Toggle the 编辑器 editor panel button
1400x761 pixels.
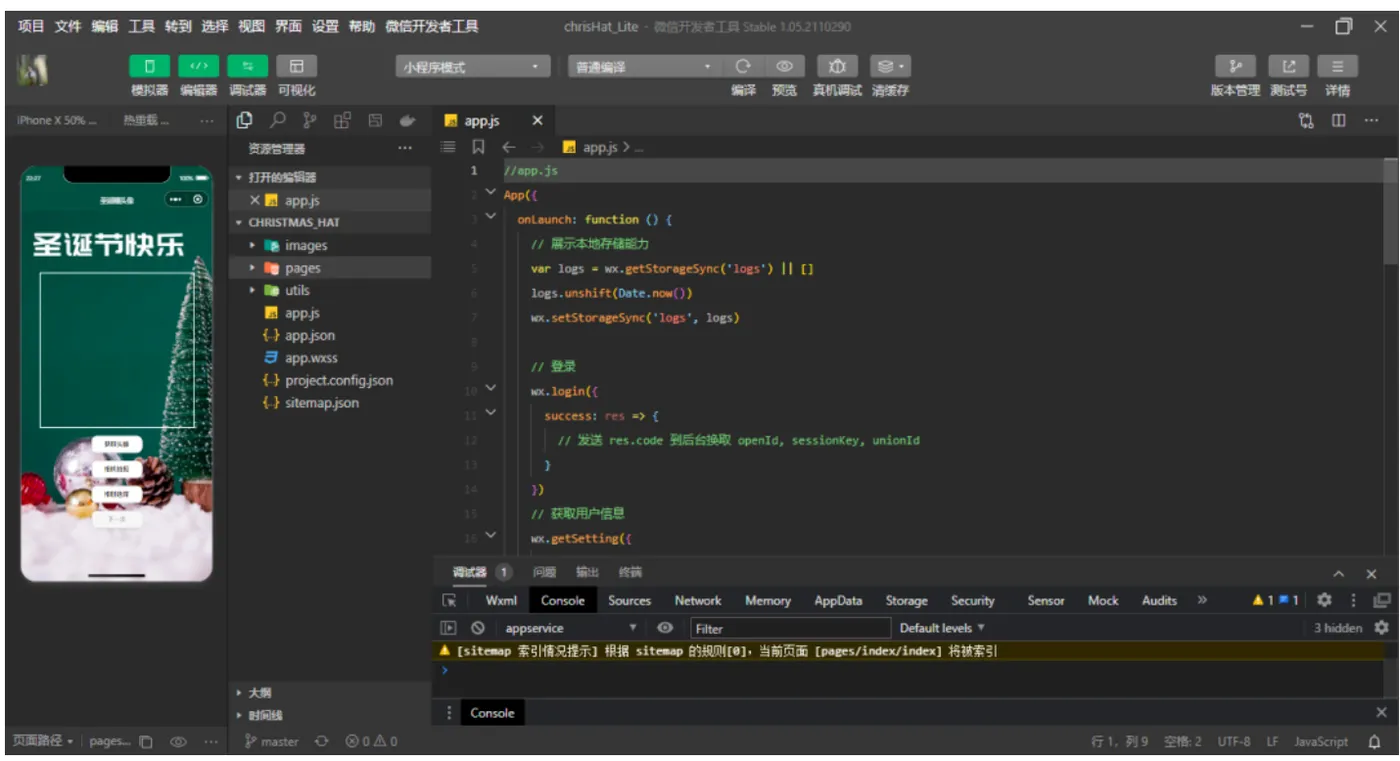pos(199,66)
